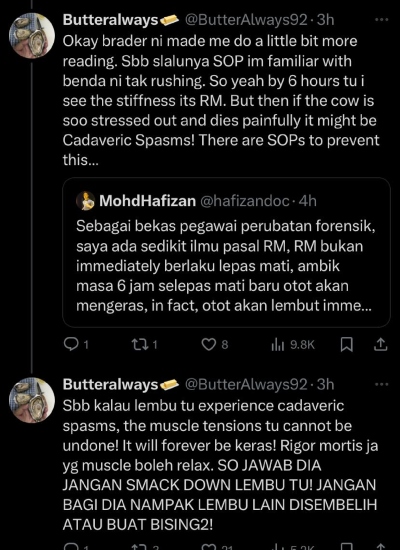The image size is (400, 550).
Task: View analytics showing 9.8K views
Action: pos(293,345)
